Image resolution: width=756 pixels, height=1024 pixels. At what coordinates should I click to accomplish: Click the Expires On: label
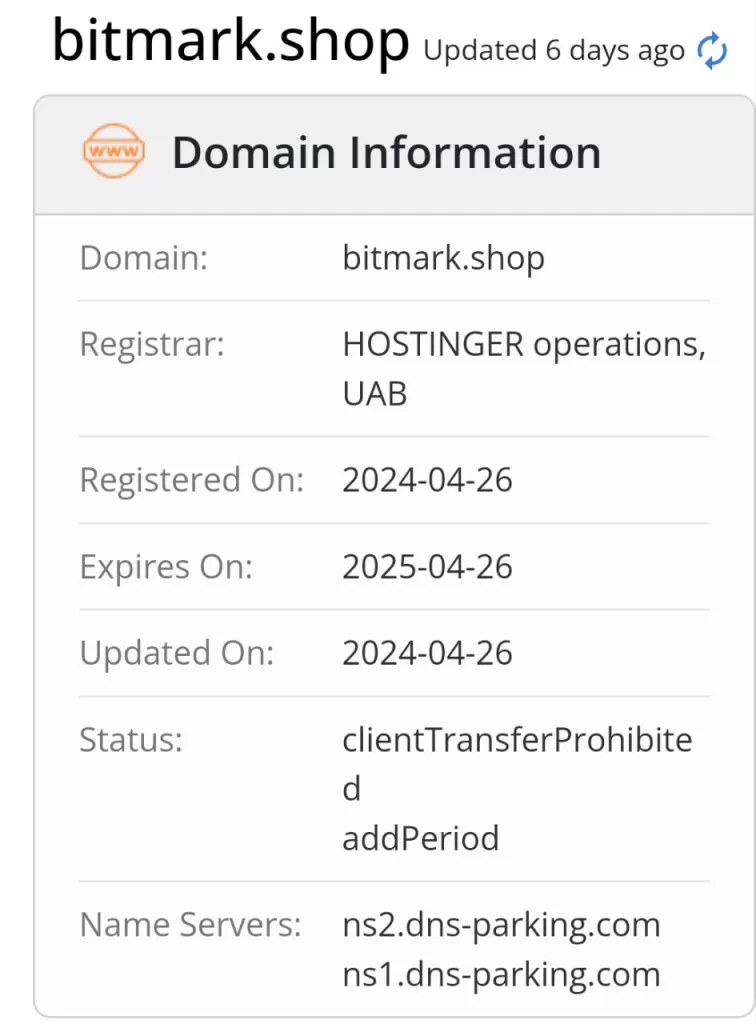click(x=166, y=567)
